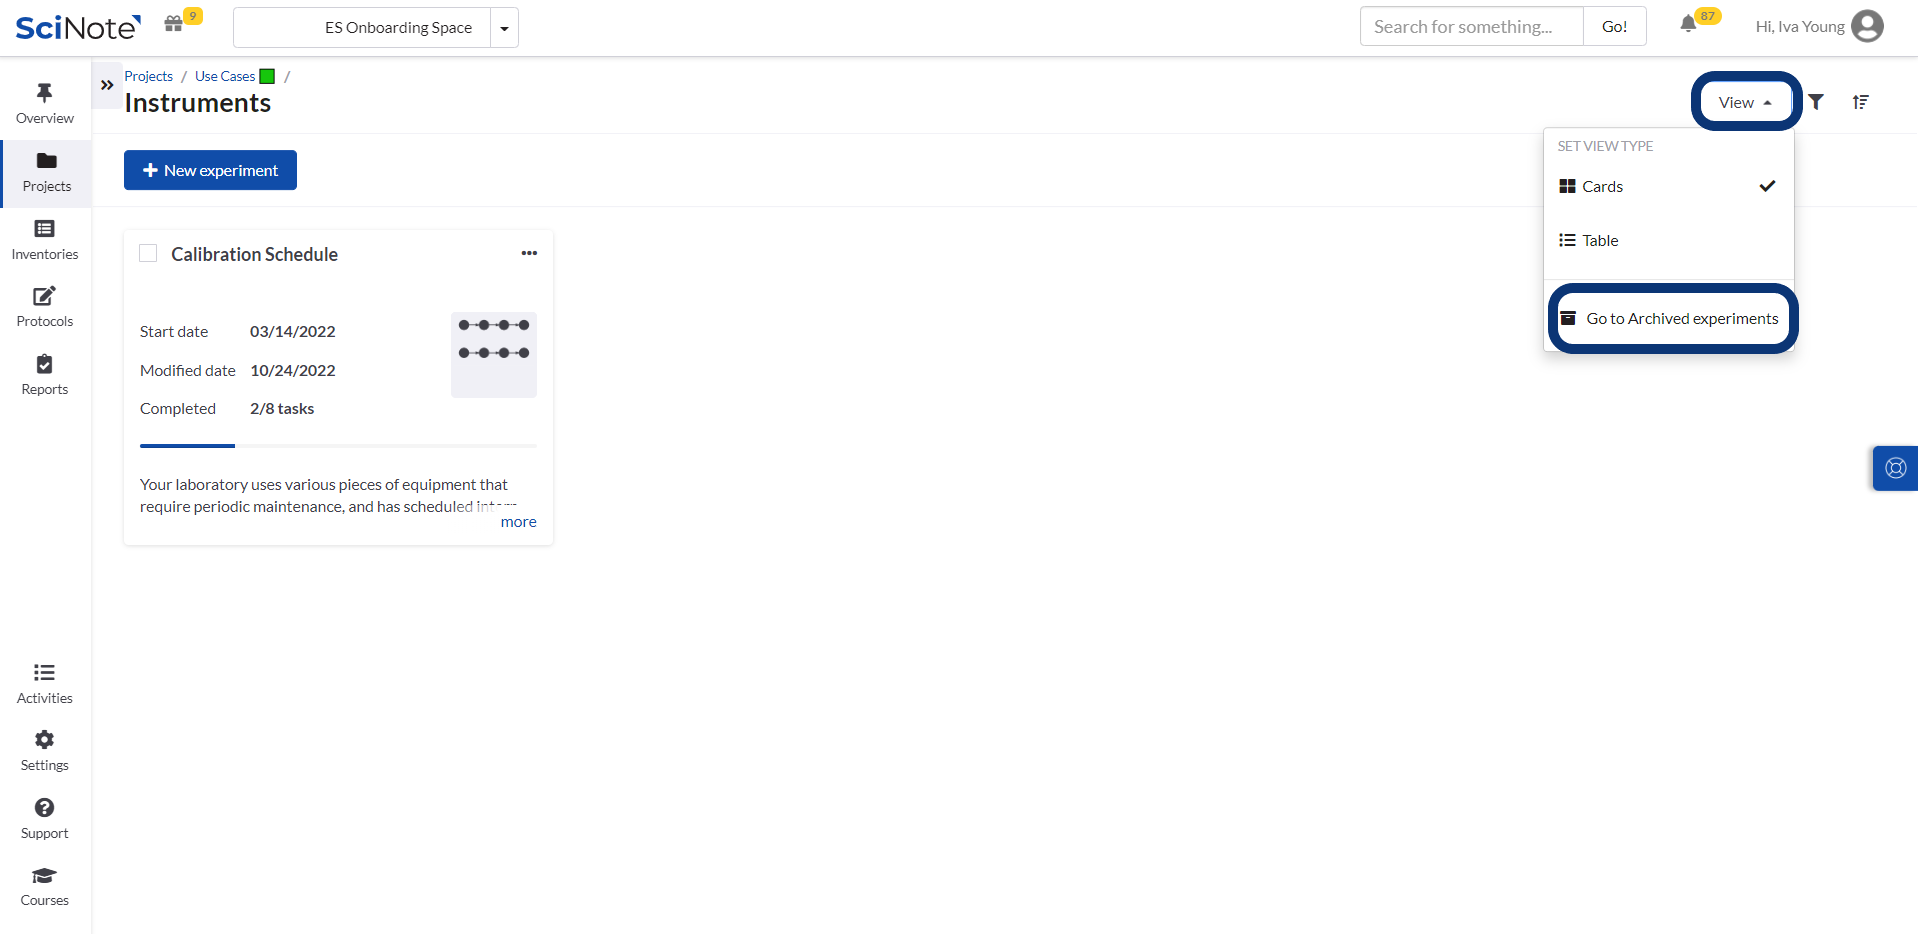Open ES Onboarding Space team dropdown

[x=504, y=28]
